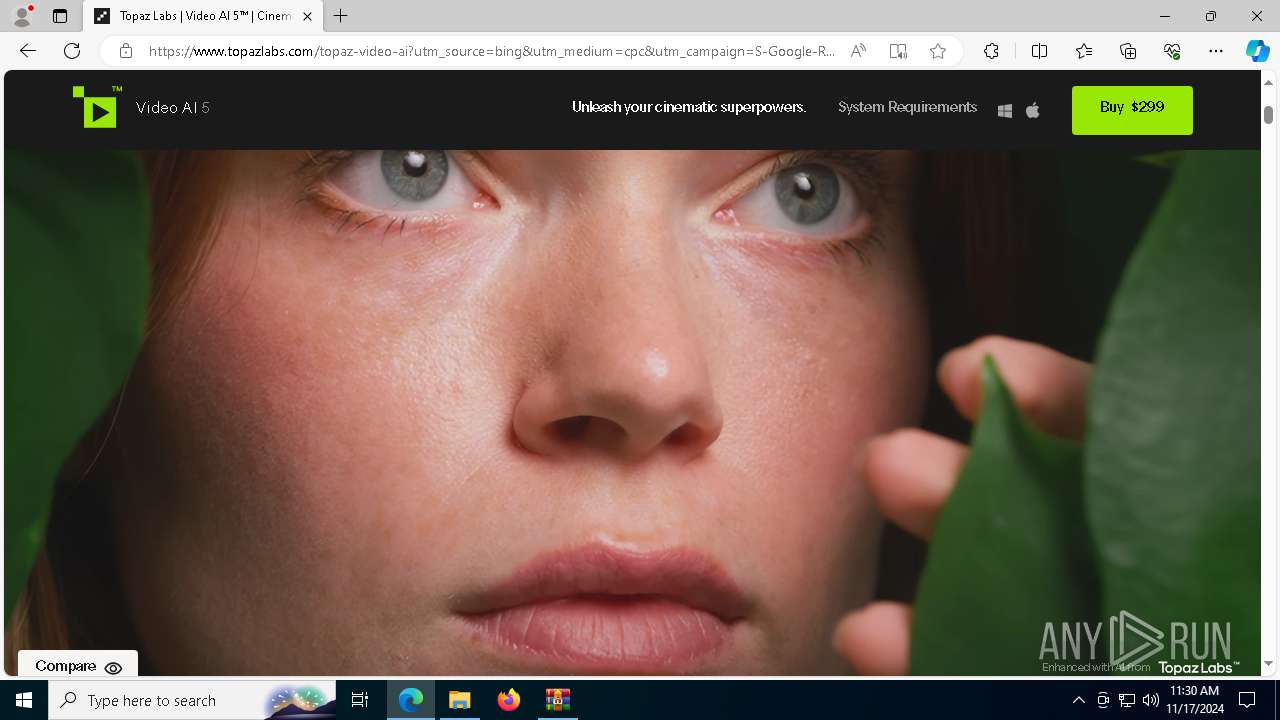Open Split screen view
This screenshot has height=720, width=1280.
point(1039,51)
